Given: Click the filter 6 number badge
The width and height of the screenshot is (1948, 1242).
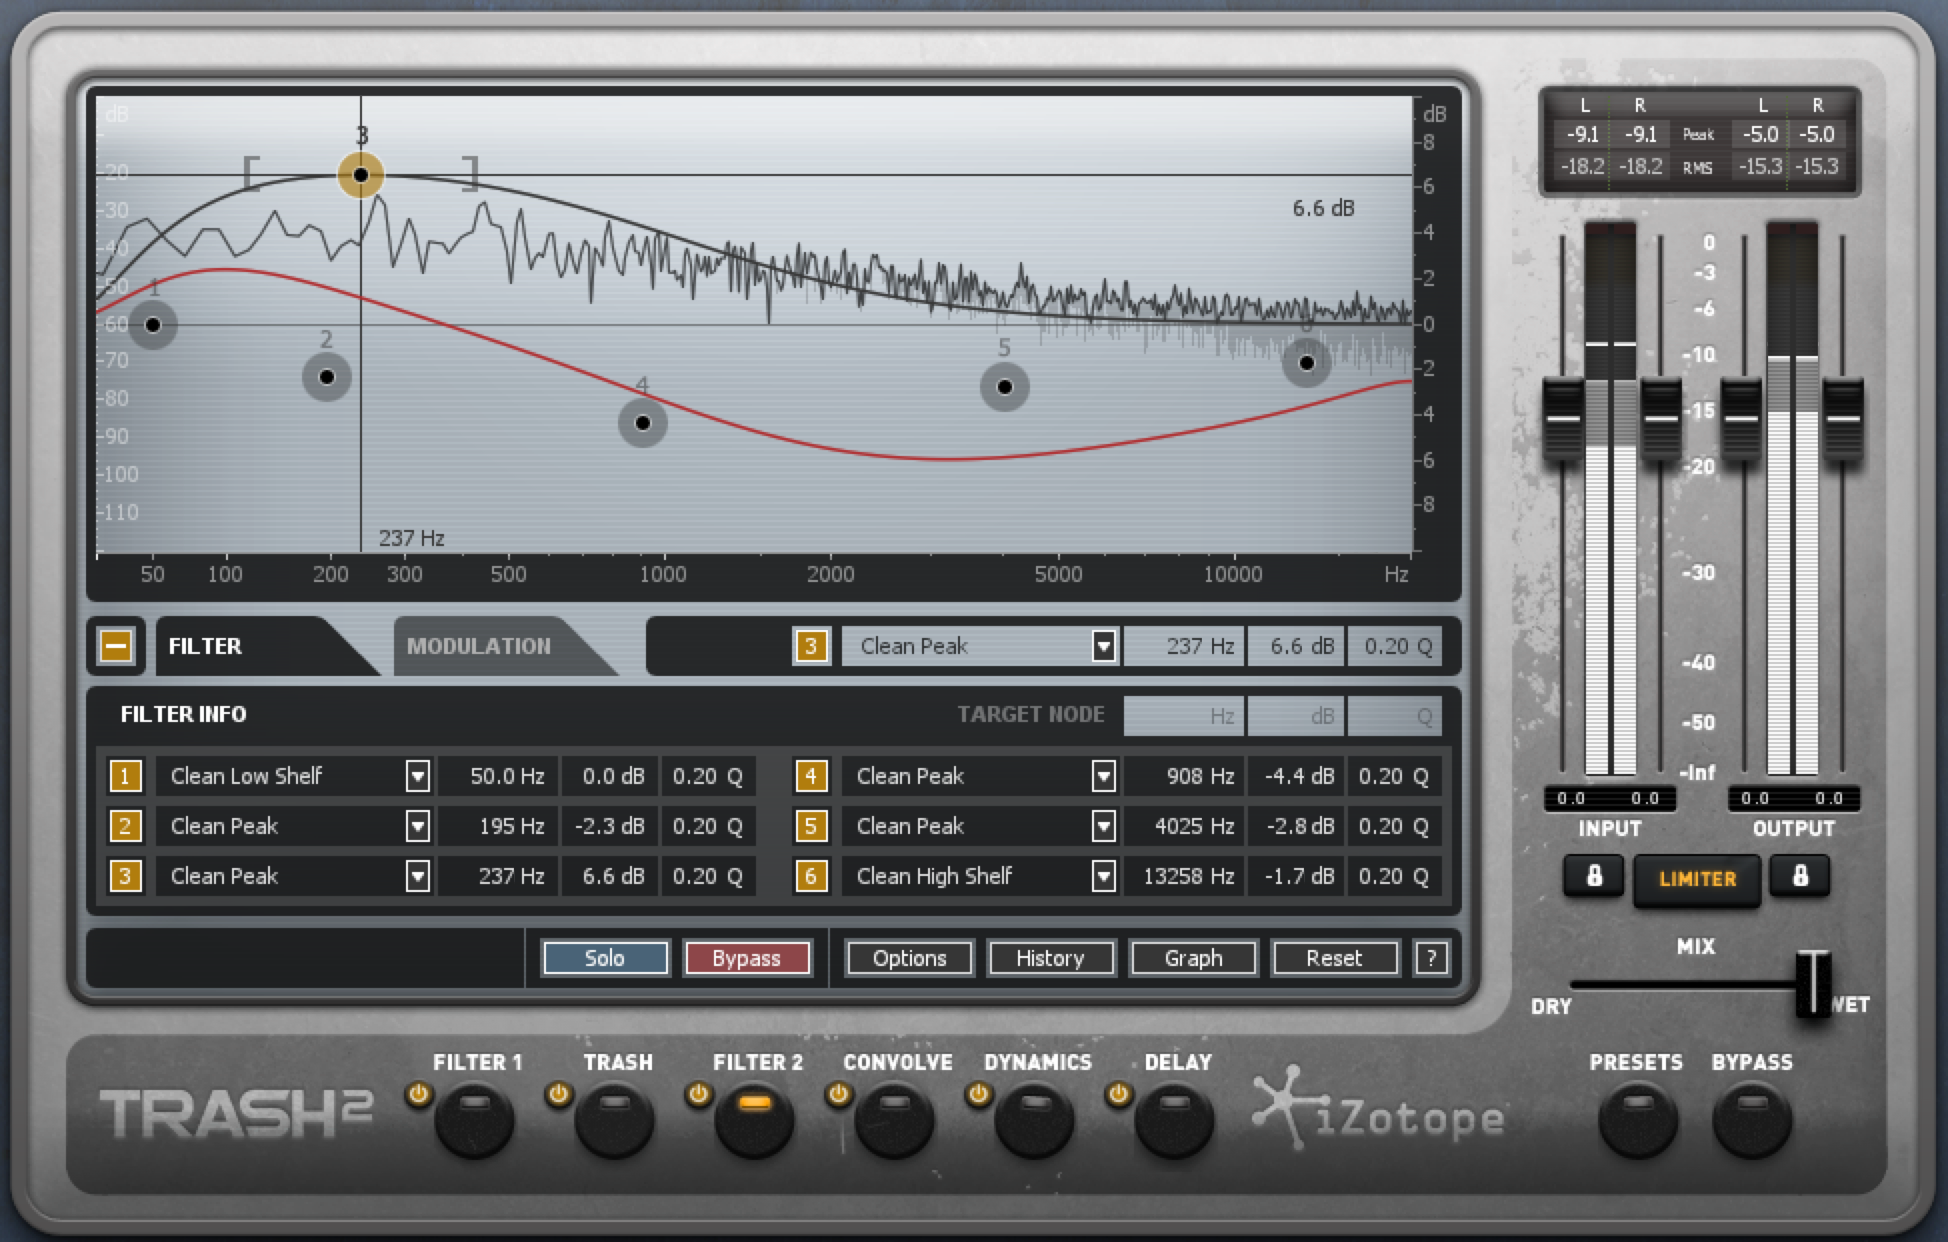Looking at the screenshot, I should tap(811, 876).
